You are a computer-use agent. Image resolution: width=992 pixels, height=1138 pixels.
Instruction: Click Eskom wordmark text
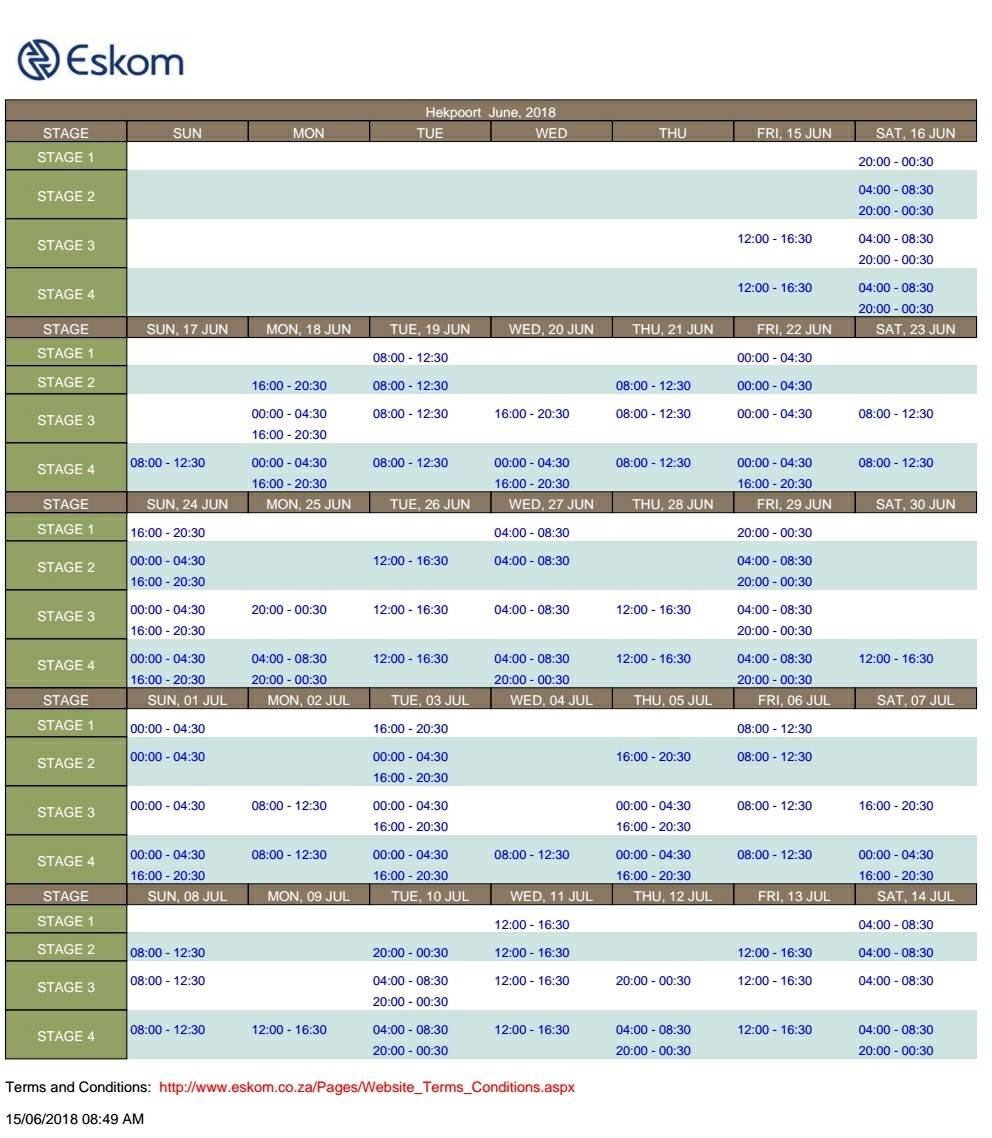tap(125, 60)
